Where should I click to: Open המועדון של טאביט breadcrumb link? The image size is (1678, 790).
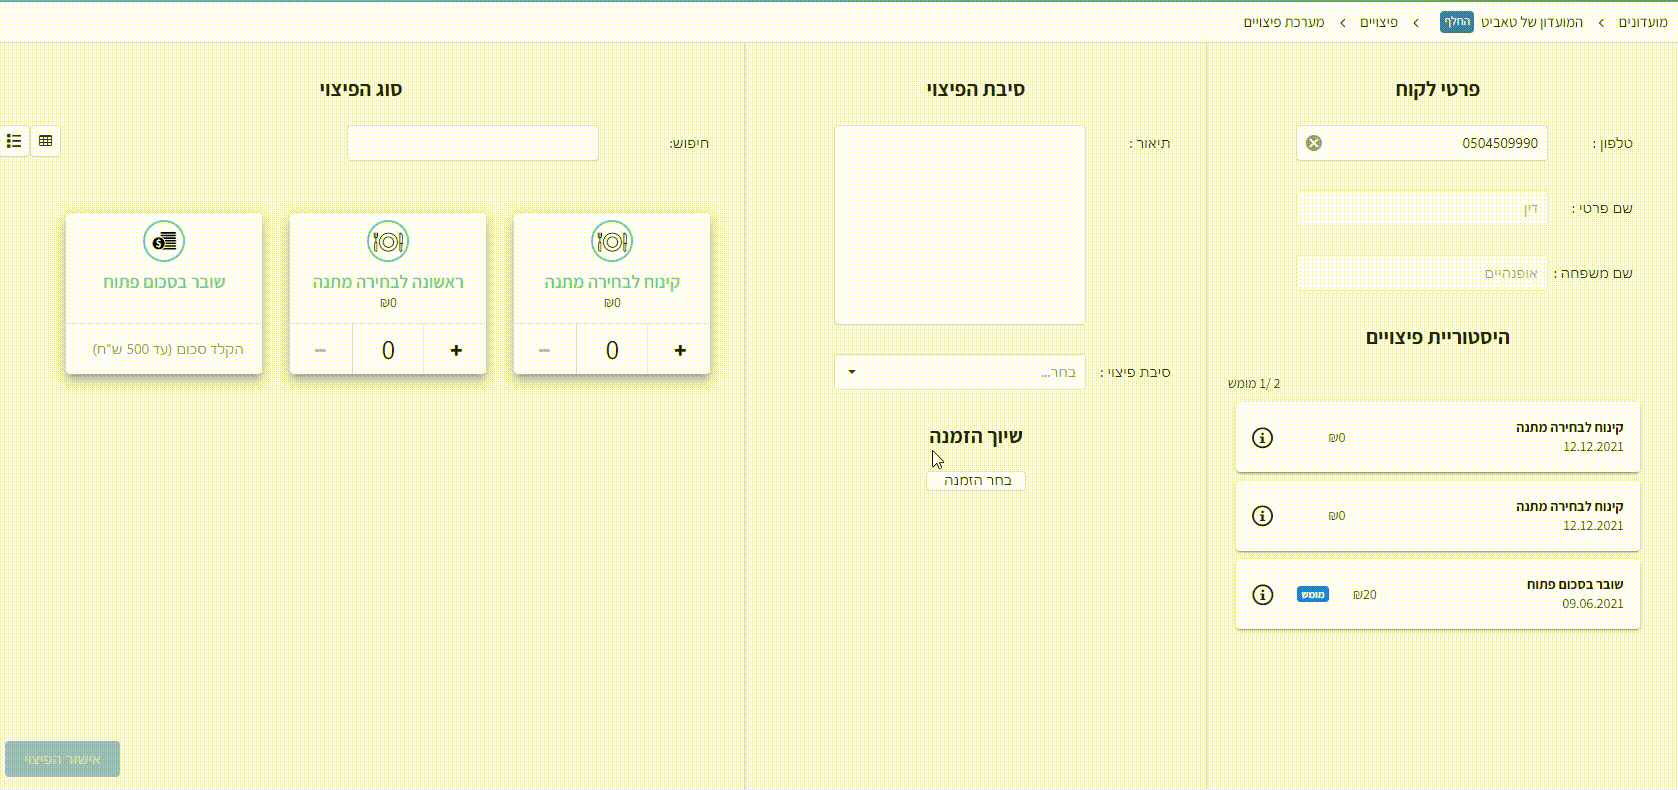coord(1532,22)
